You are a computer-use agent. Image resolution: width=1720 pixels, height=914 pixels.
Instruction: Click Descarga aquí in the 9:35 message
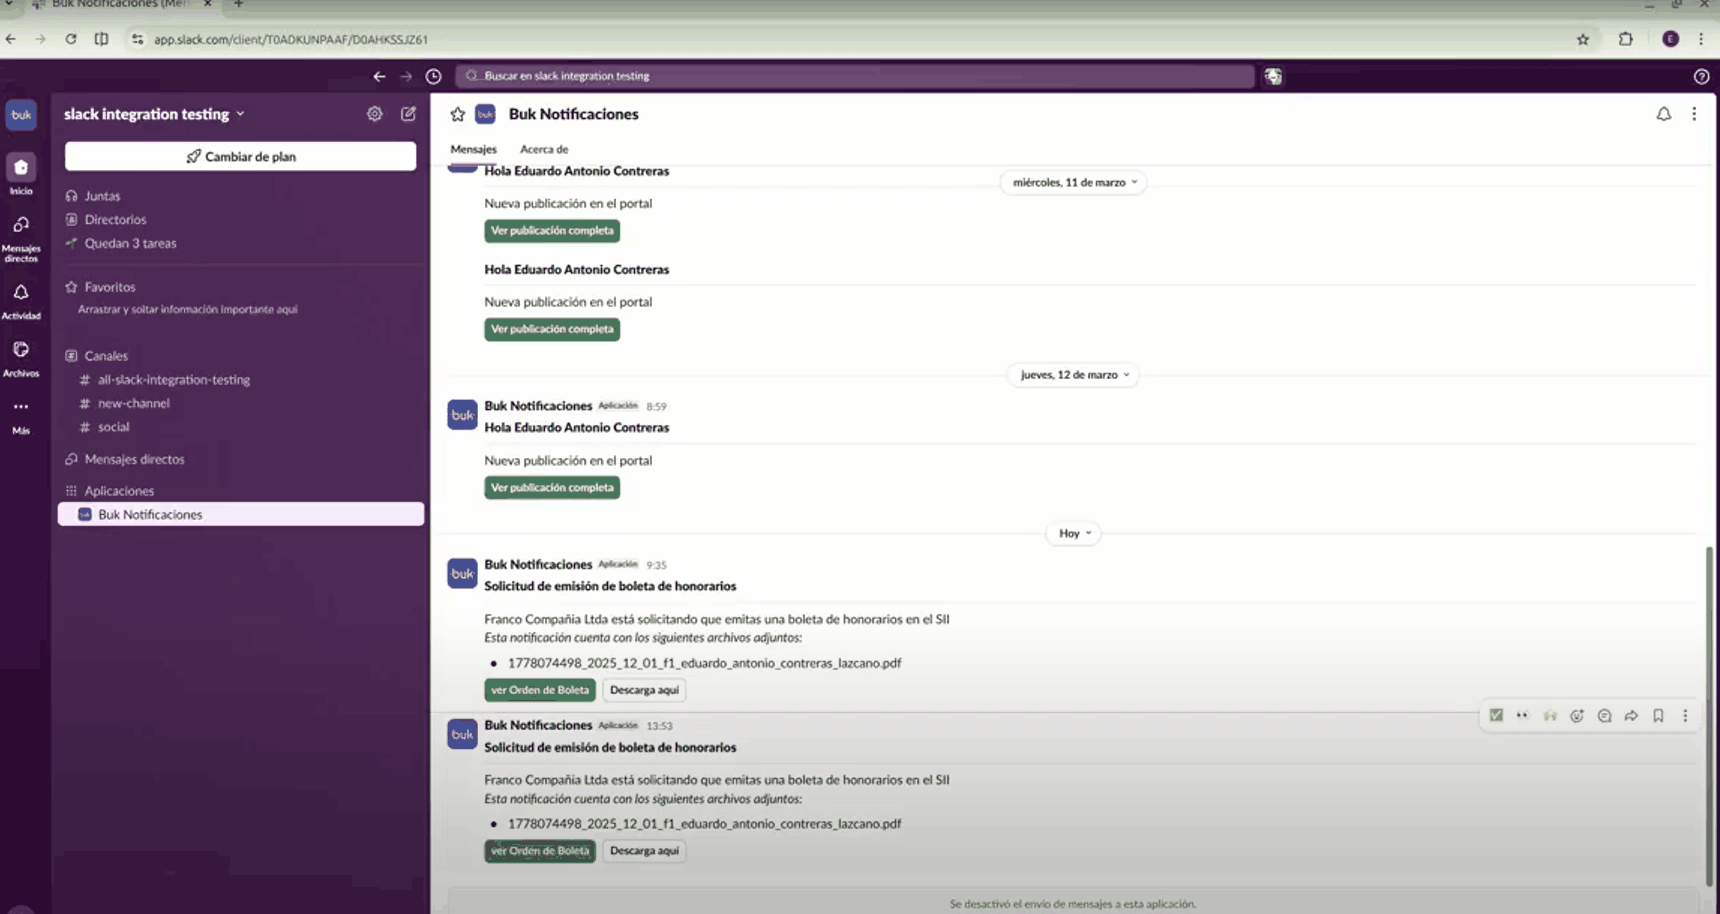pos(644,690)
